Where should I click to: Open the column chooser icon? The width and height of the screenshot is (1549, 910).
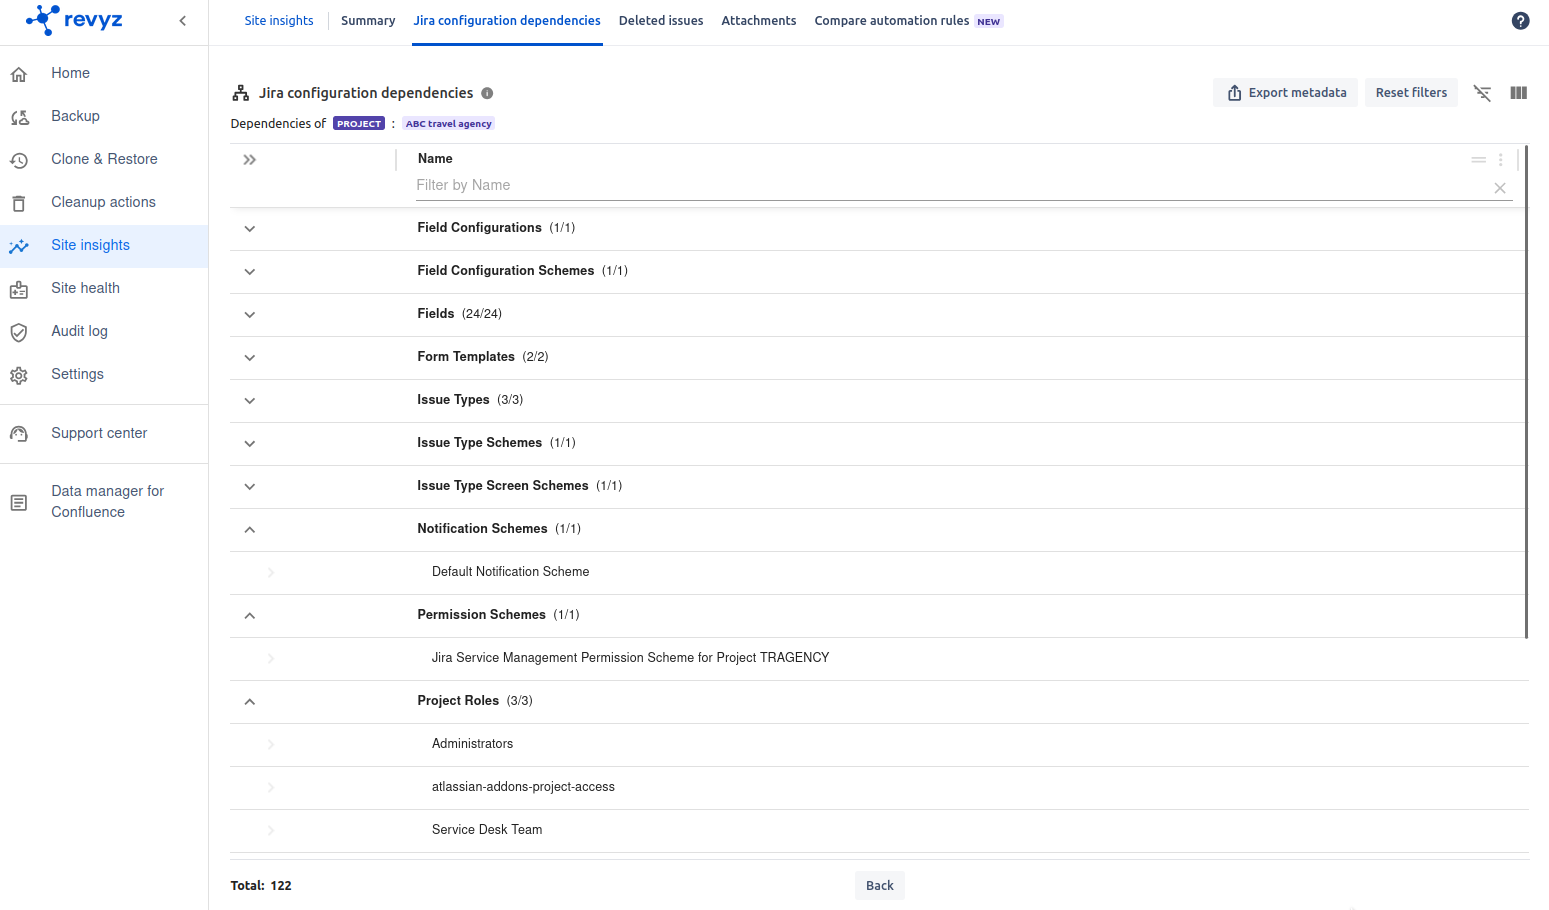[x=1518, y=93]
